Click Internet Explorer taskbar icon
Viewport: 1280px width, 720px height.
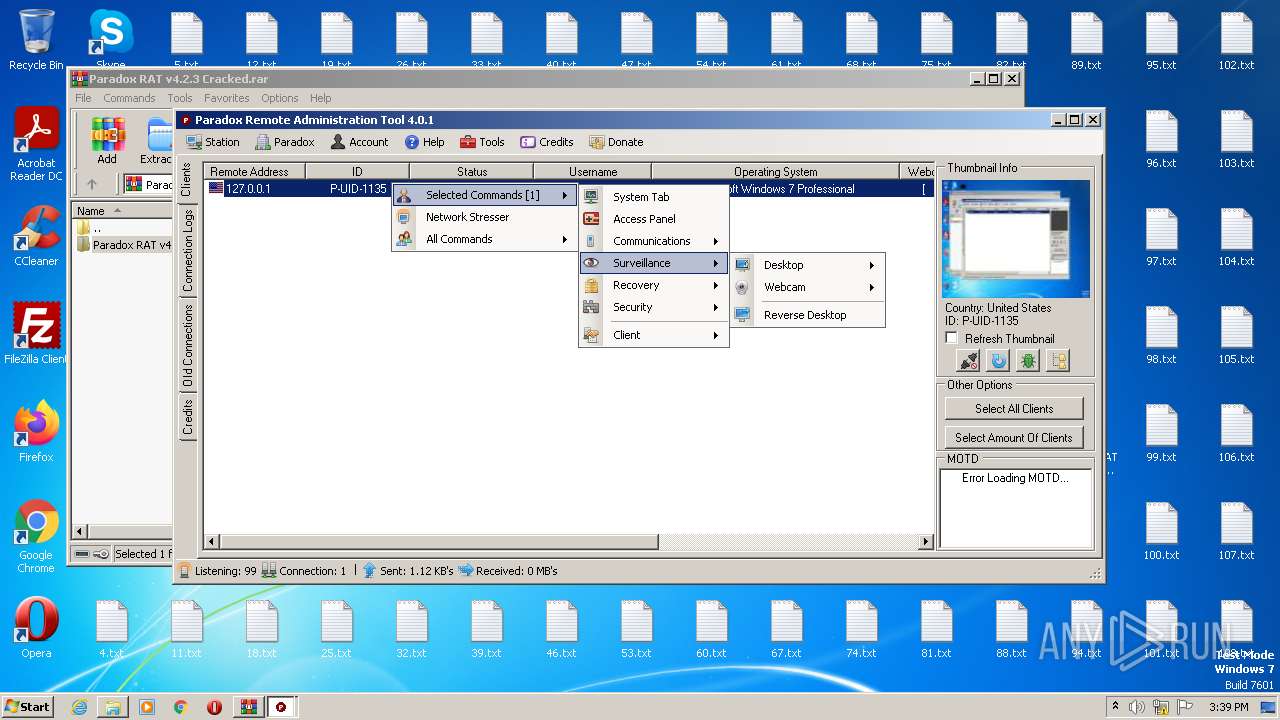tap(79, 707)
